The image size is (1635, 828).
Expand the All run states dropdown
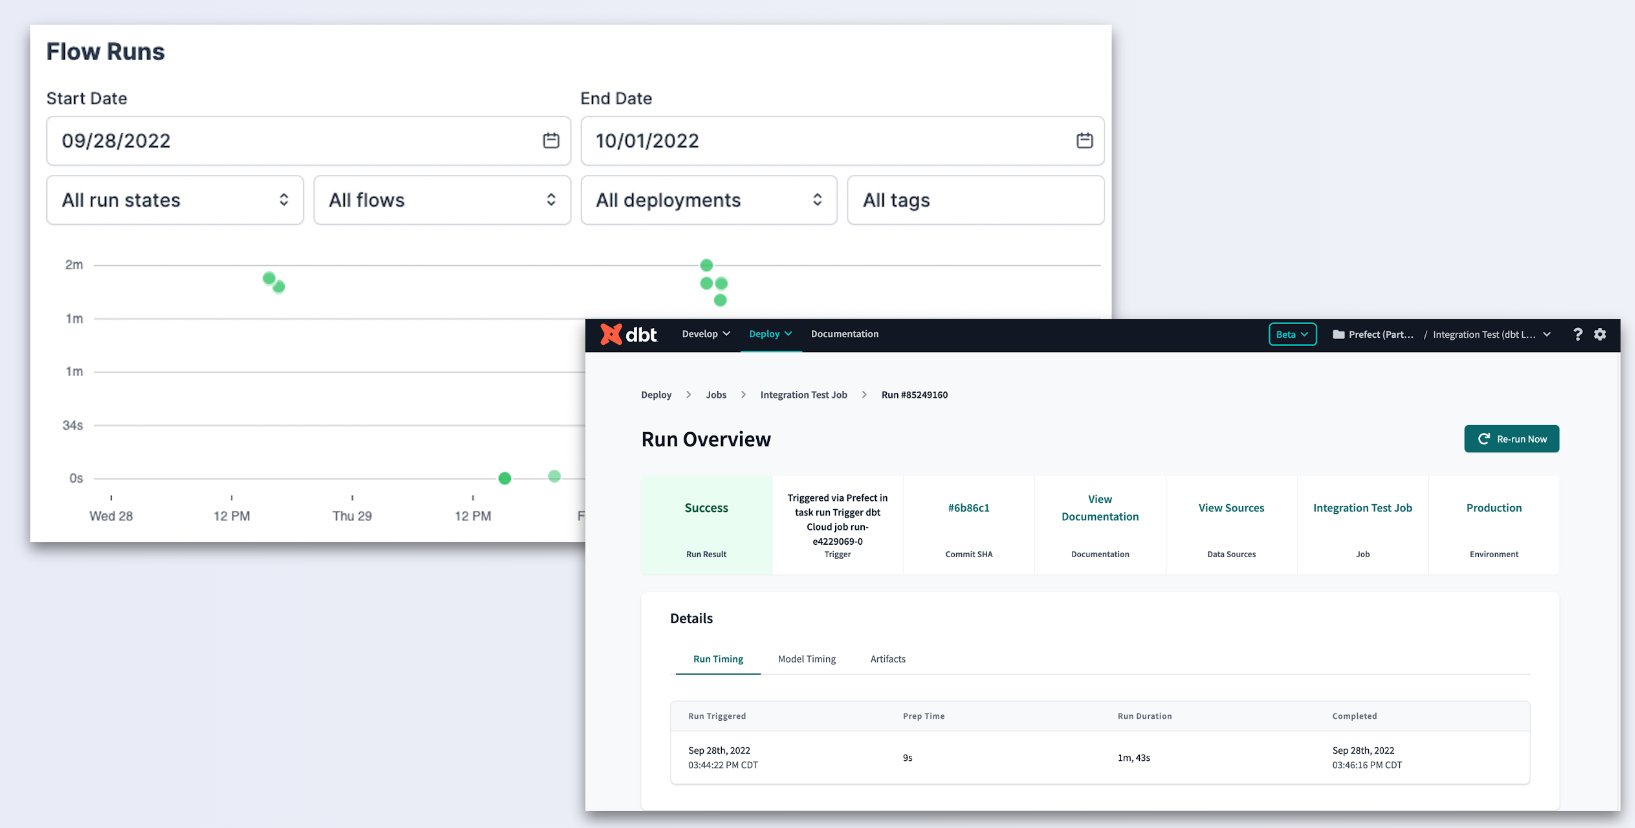click(175, 200)
